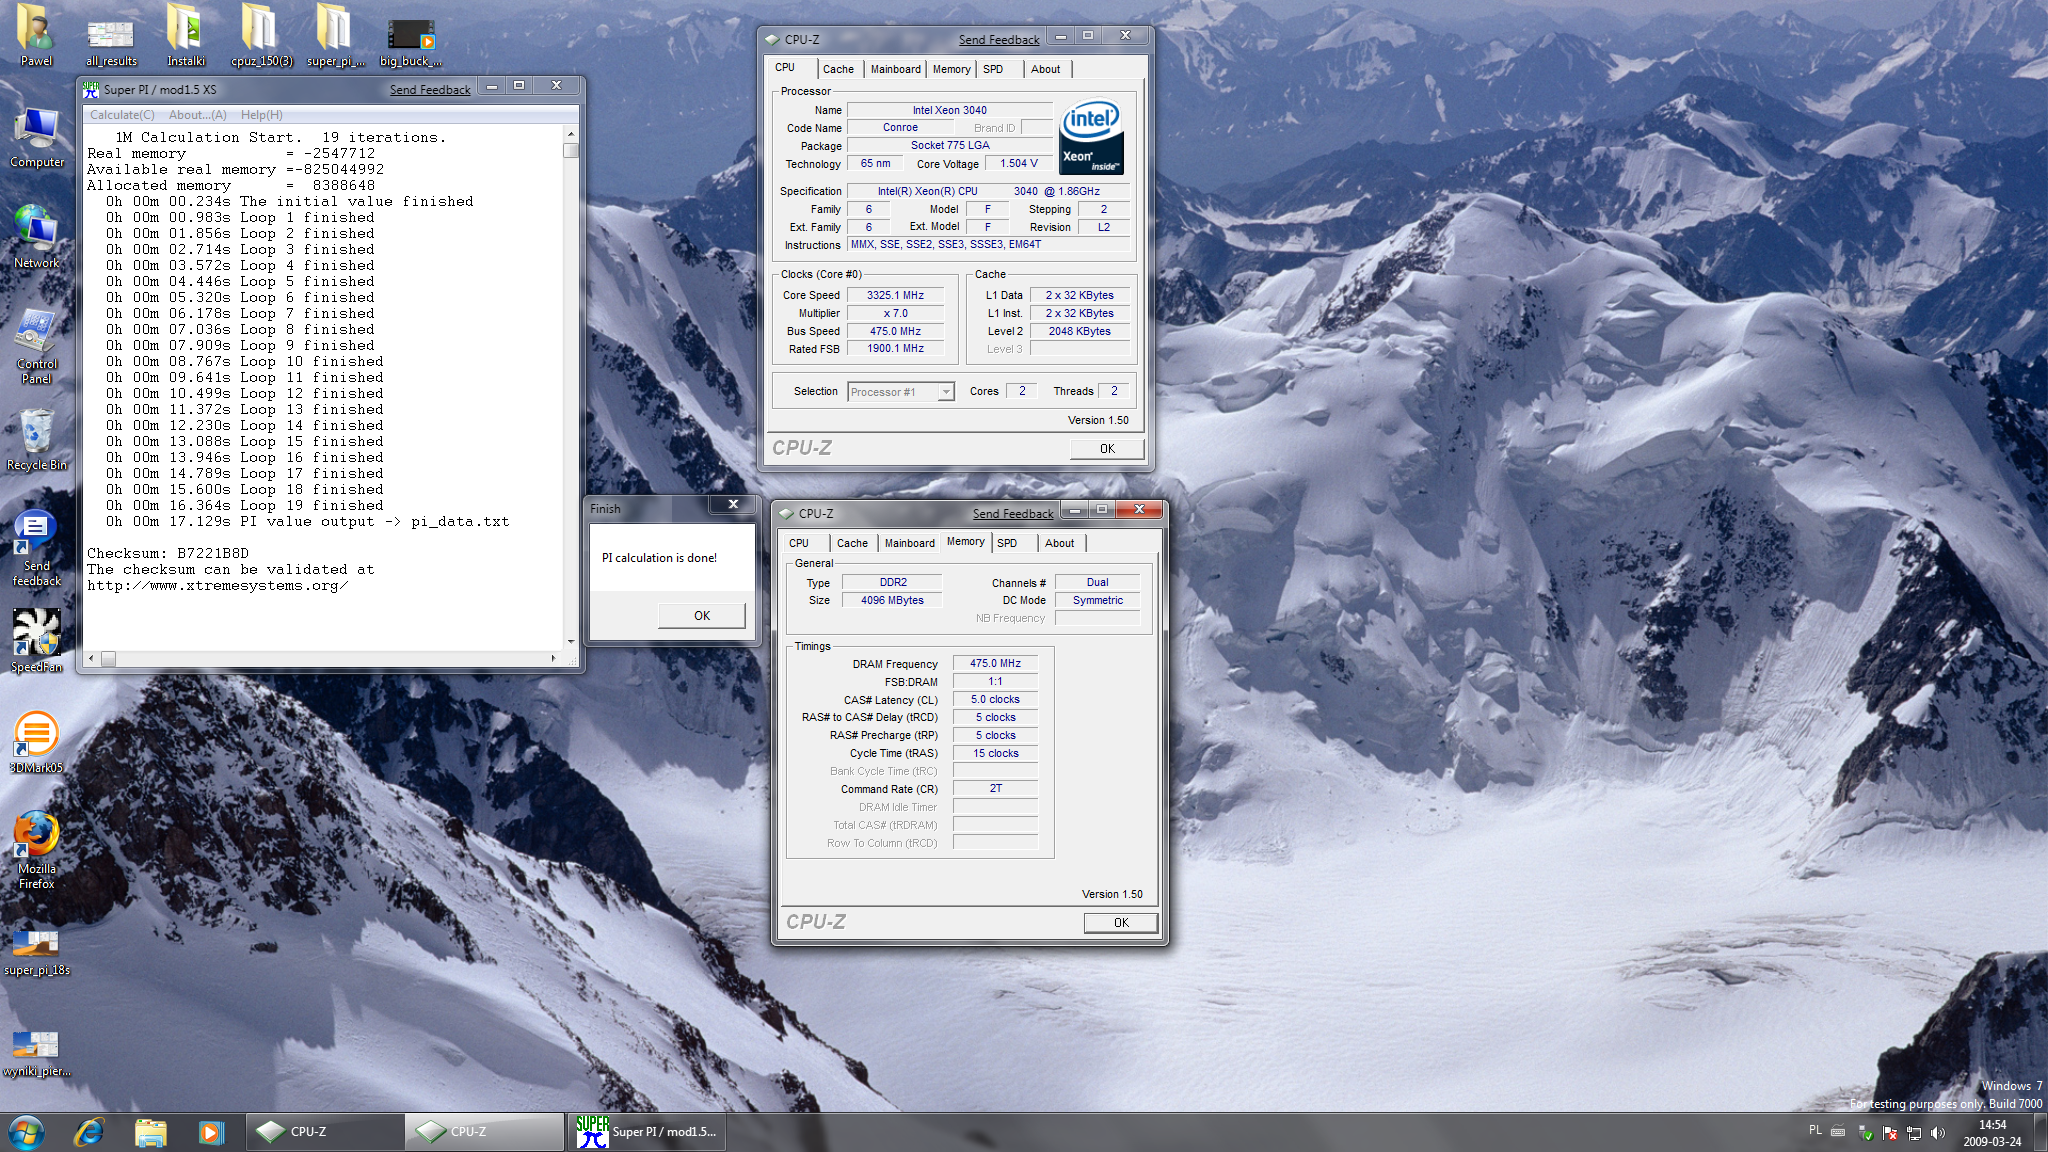Open the Calculate(C) menu in Super PI
The image size is (2048, 1152).
(x=122, y=115)
